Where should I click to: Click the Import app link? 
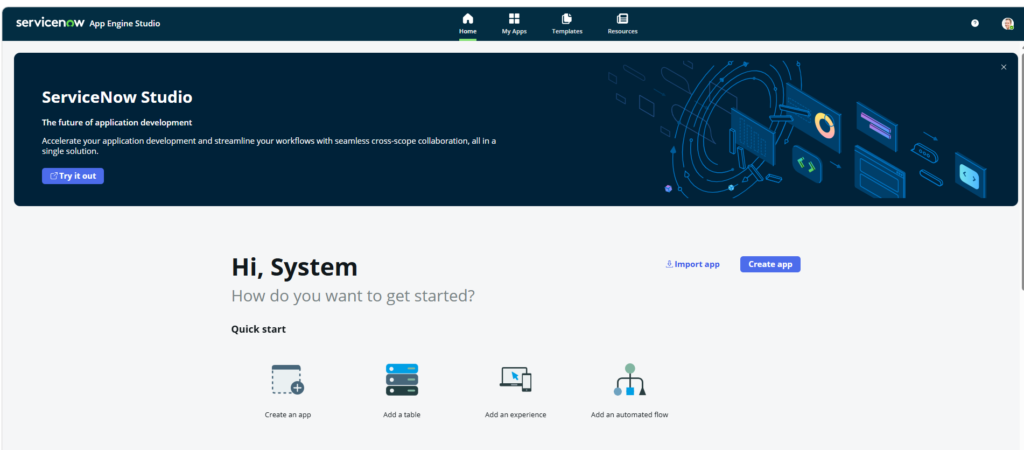[692, 264]
